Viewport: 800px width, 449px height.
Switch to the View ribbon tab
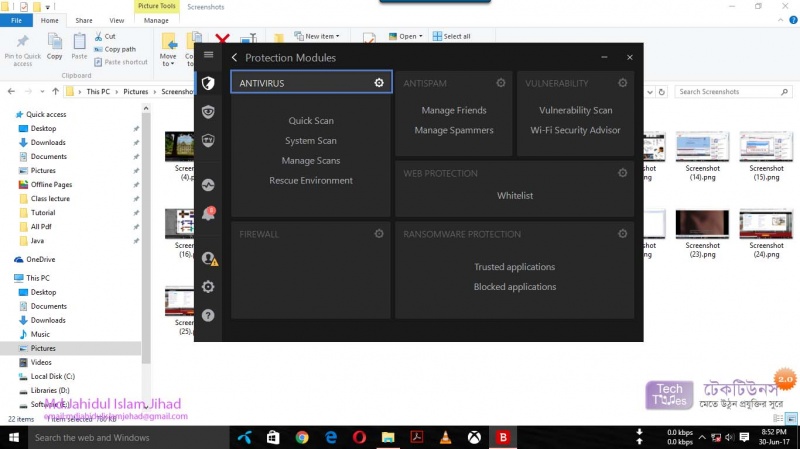pyautogui.click(x=116, y=20)
